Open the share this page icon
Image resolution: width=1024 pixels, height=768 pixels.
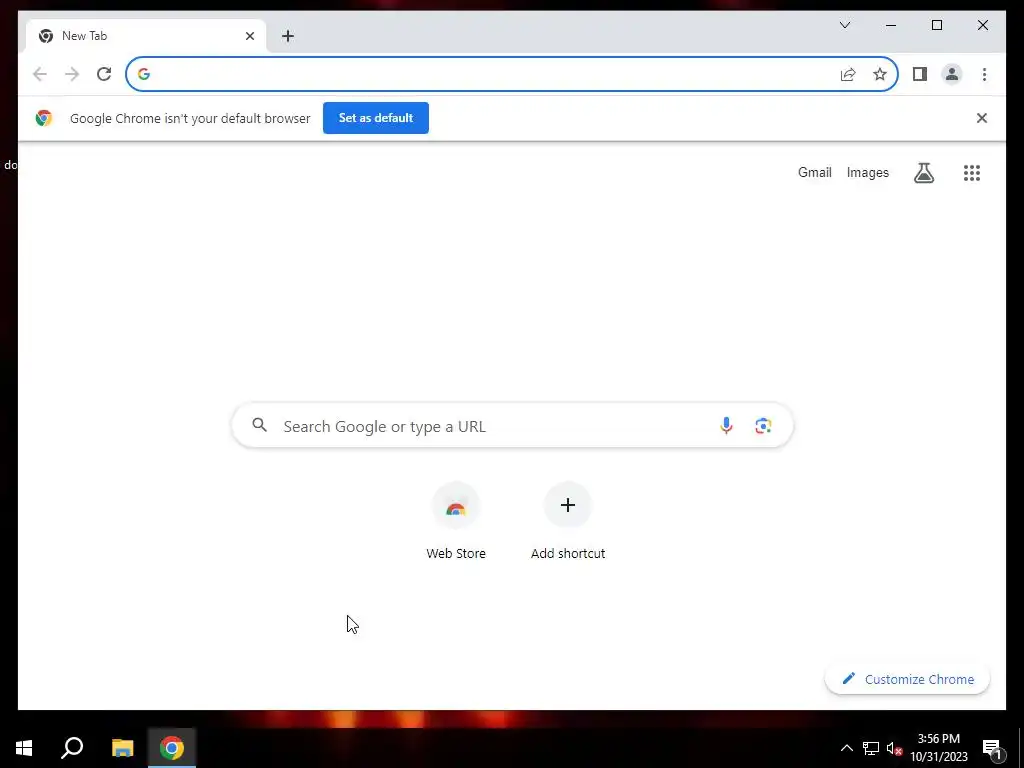point(848,74)
